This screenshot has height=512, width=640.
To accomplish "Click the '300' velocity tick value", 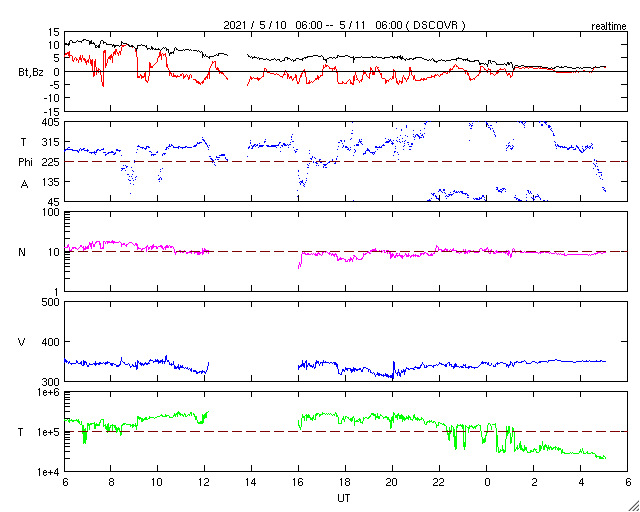I will tap(51, 381).
